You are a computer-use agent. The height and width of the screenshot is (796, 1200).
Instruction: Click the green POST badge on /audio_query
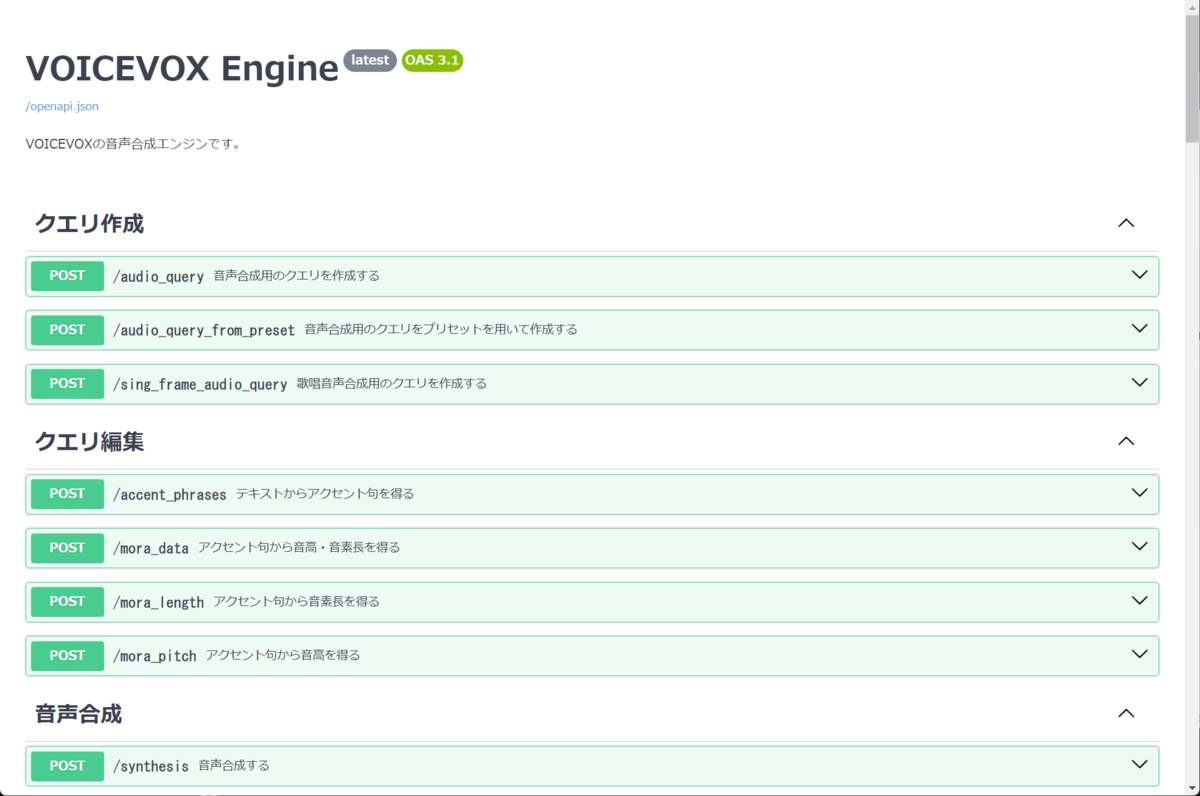pyautogui.click(x=66, y=275)
